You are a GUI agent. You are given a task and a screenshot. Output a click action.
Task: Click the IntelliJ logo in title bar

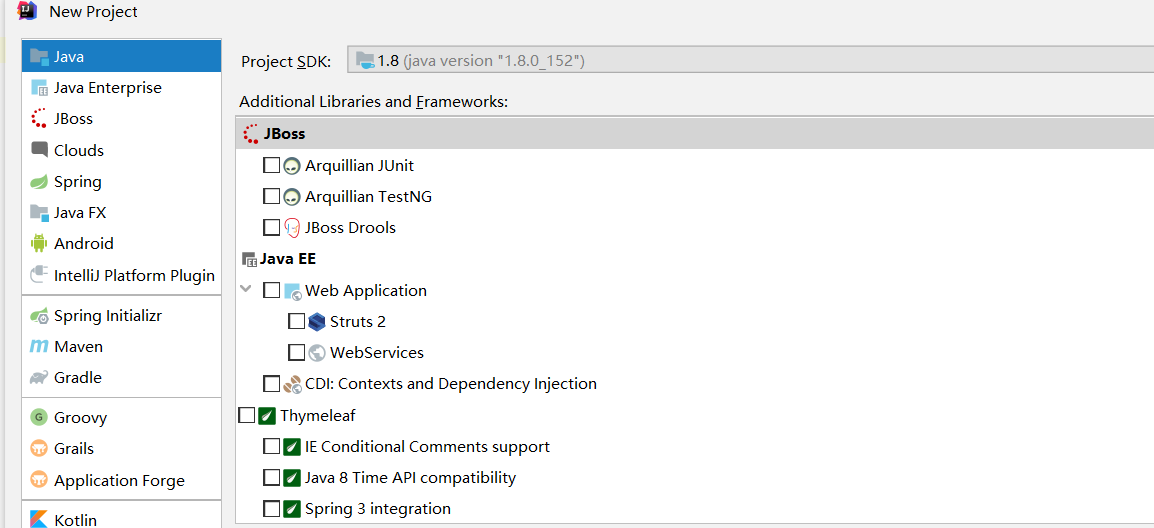click(x=26, y=10)
